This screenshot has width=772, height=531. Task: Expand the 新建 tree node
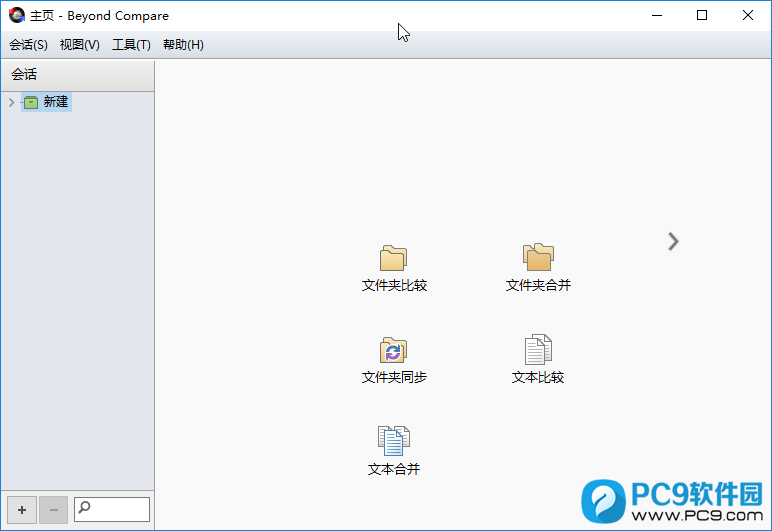tap(11, 102)
